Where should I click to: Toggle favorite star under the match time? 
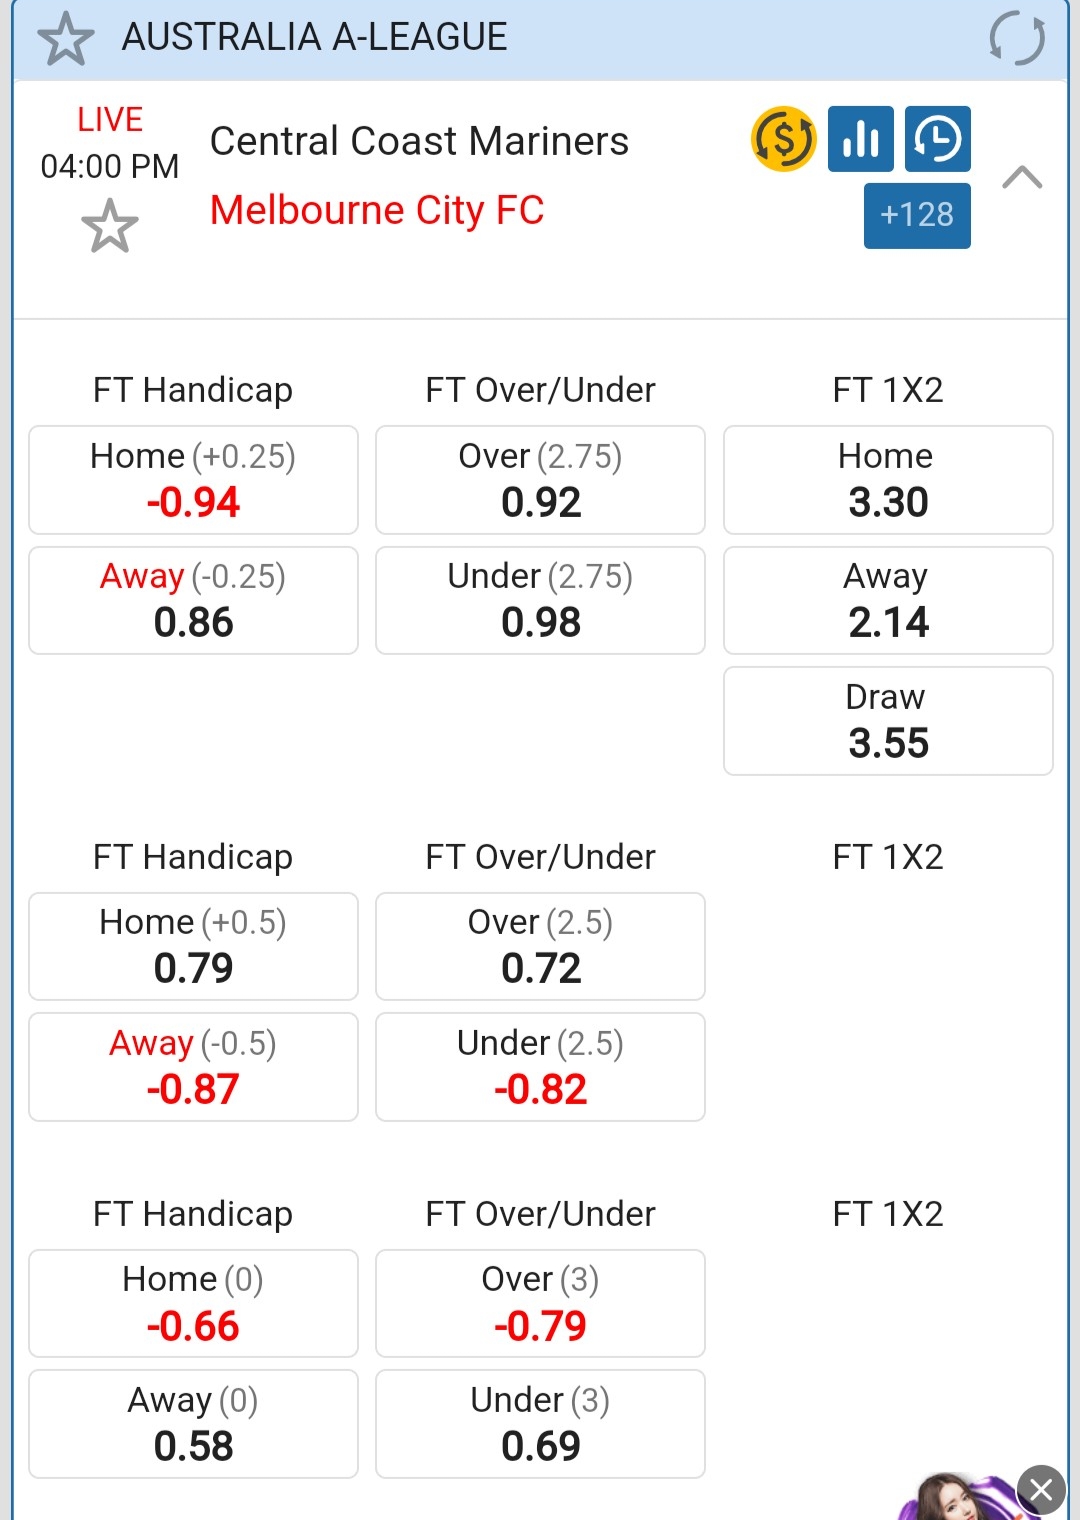109,226
